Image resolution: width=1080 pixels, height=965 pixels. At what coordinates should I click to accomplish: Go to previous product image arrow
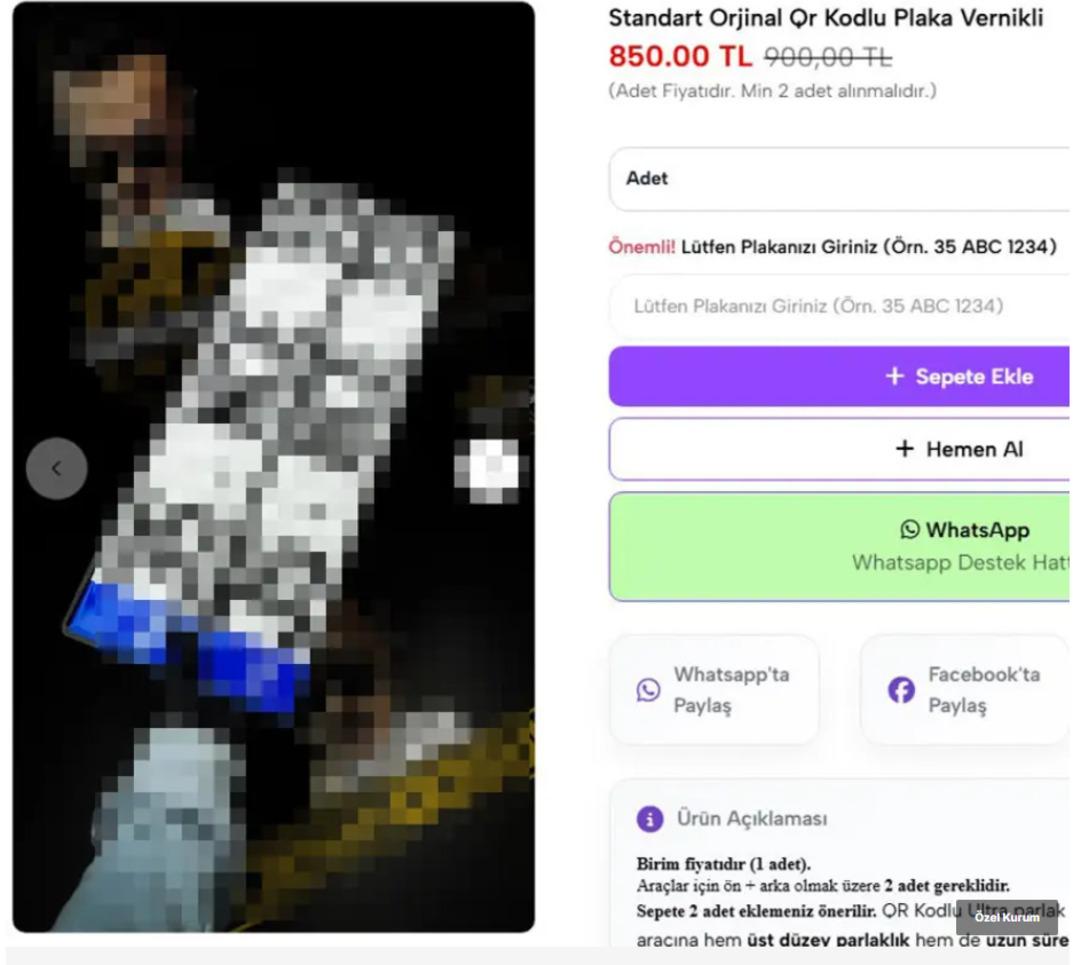click(x=56, y=468)
